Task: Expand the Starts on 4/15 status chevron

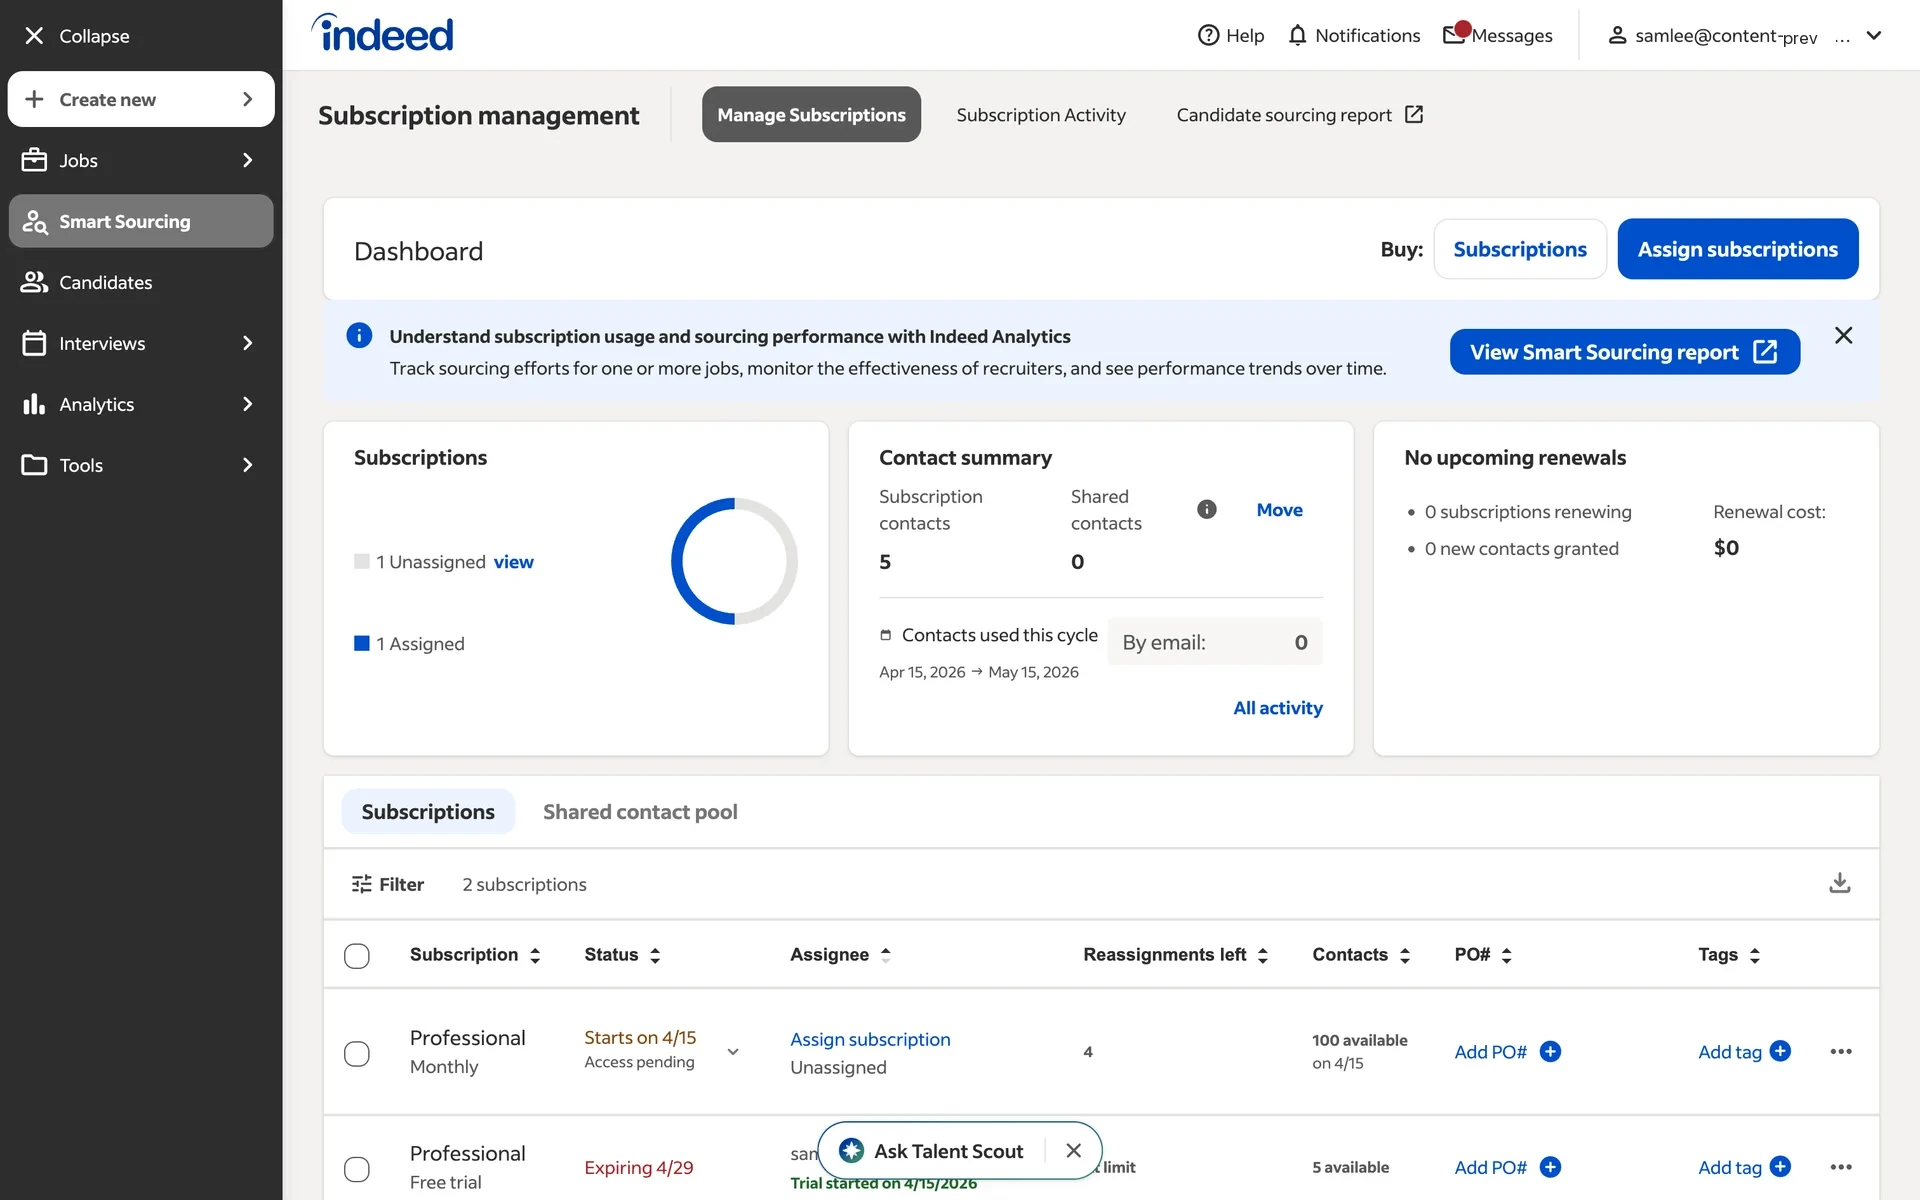Action: coord(733,1051)
